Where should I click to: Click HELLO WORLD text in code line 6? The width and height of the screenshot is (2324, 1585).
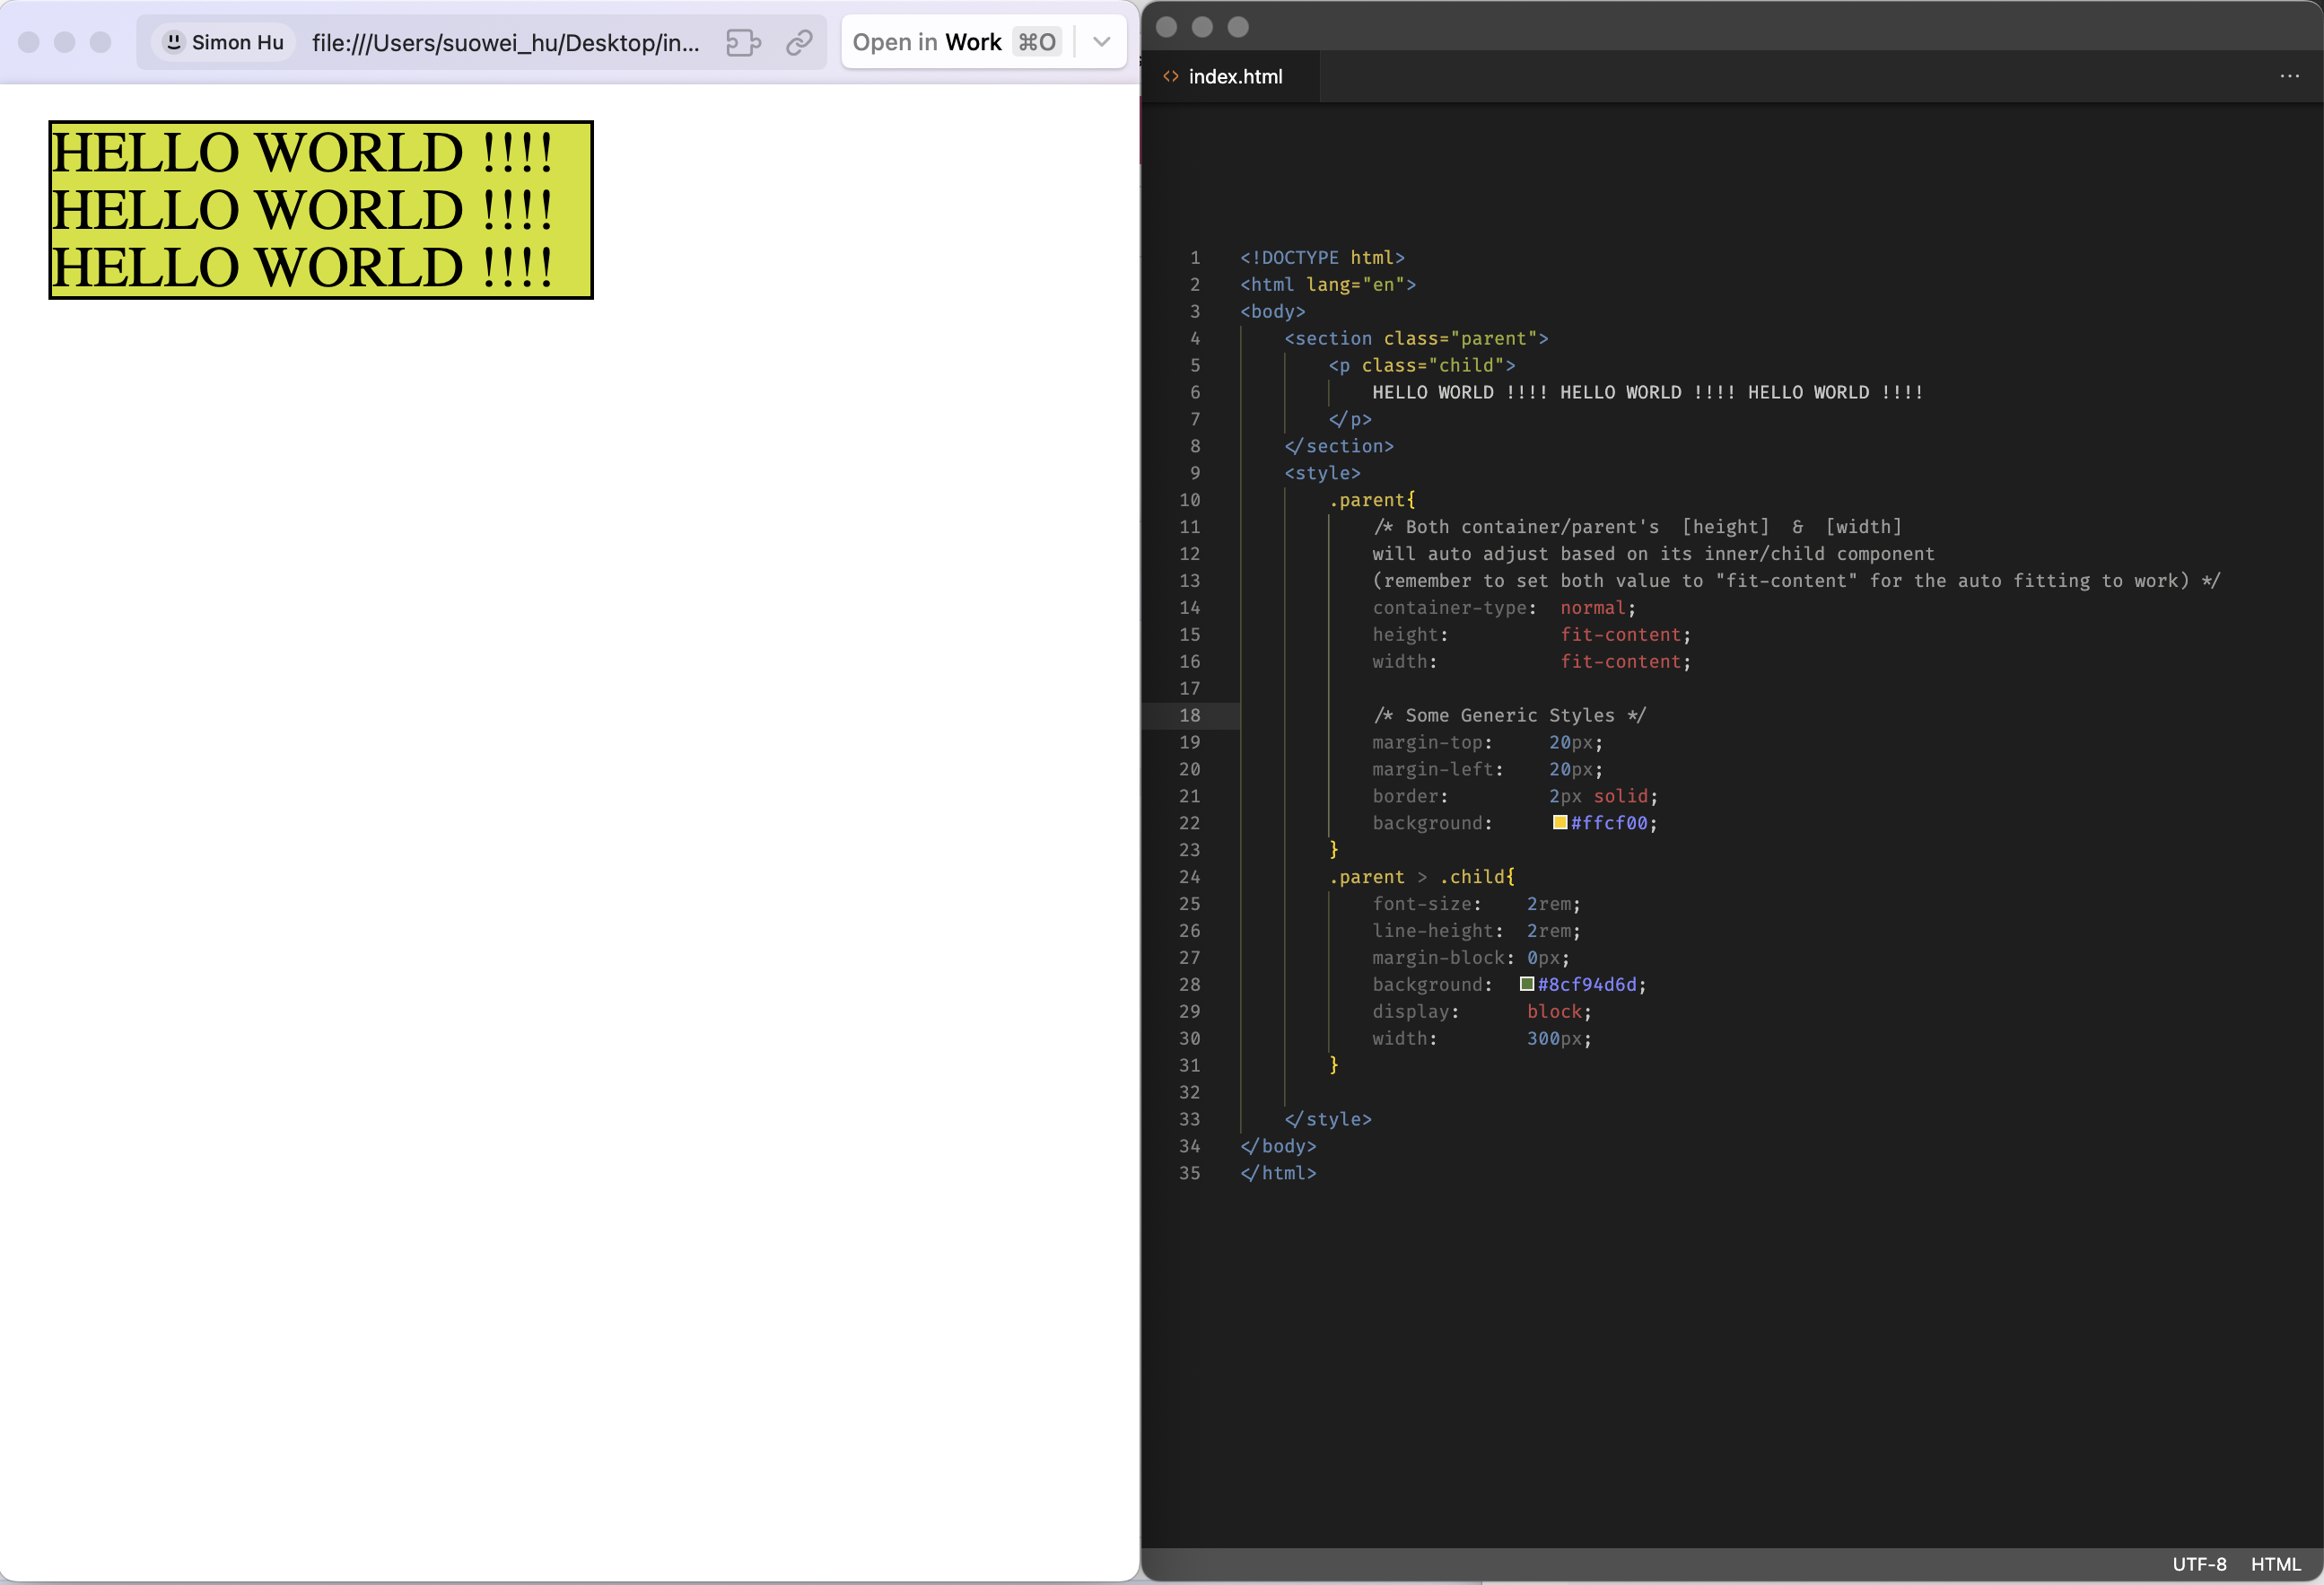pyautogui.click(x=1647, y=392)
